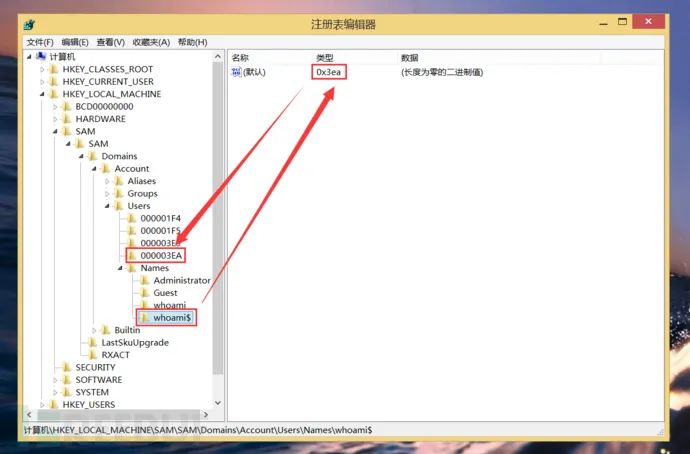Image resolution: width=690 pixels, height=454 pixels.
Task: Click the Aliases folder icon
Action: [x=118, y=181]
